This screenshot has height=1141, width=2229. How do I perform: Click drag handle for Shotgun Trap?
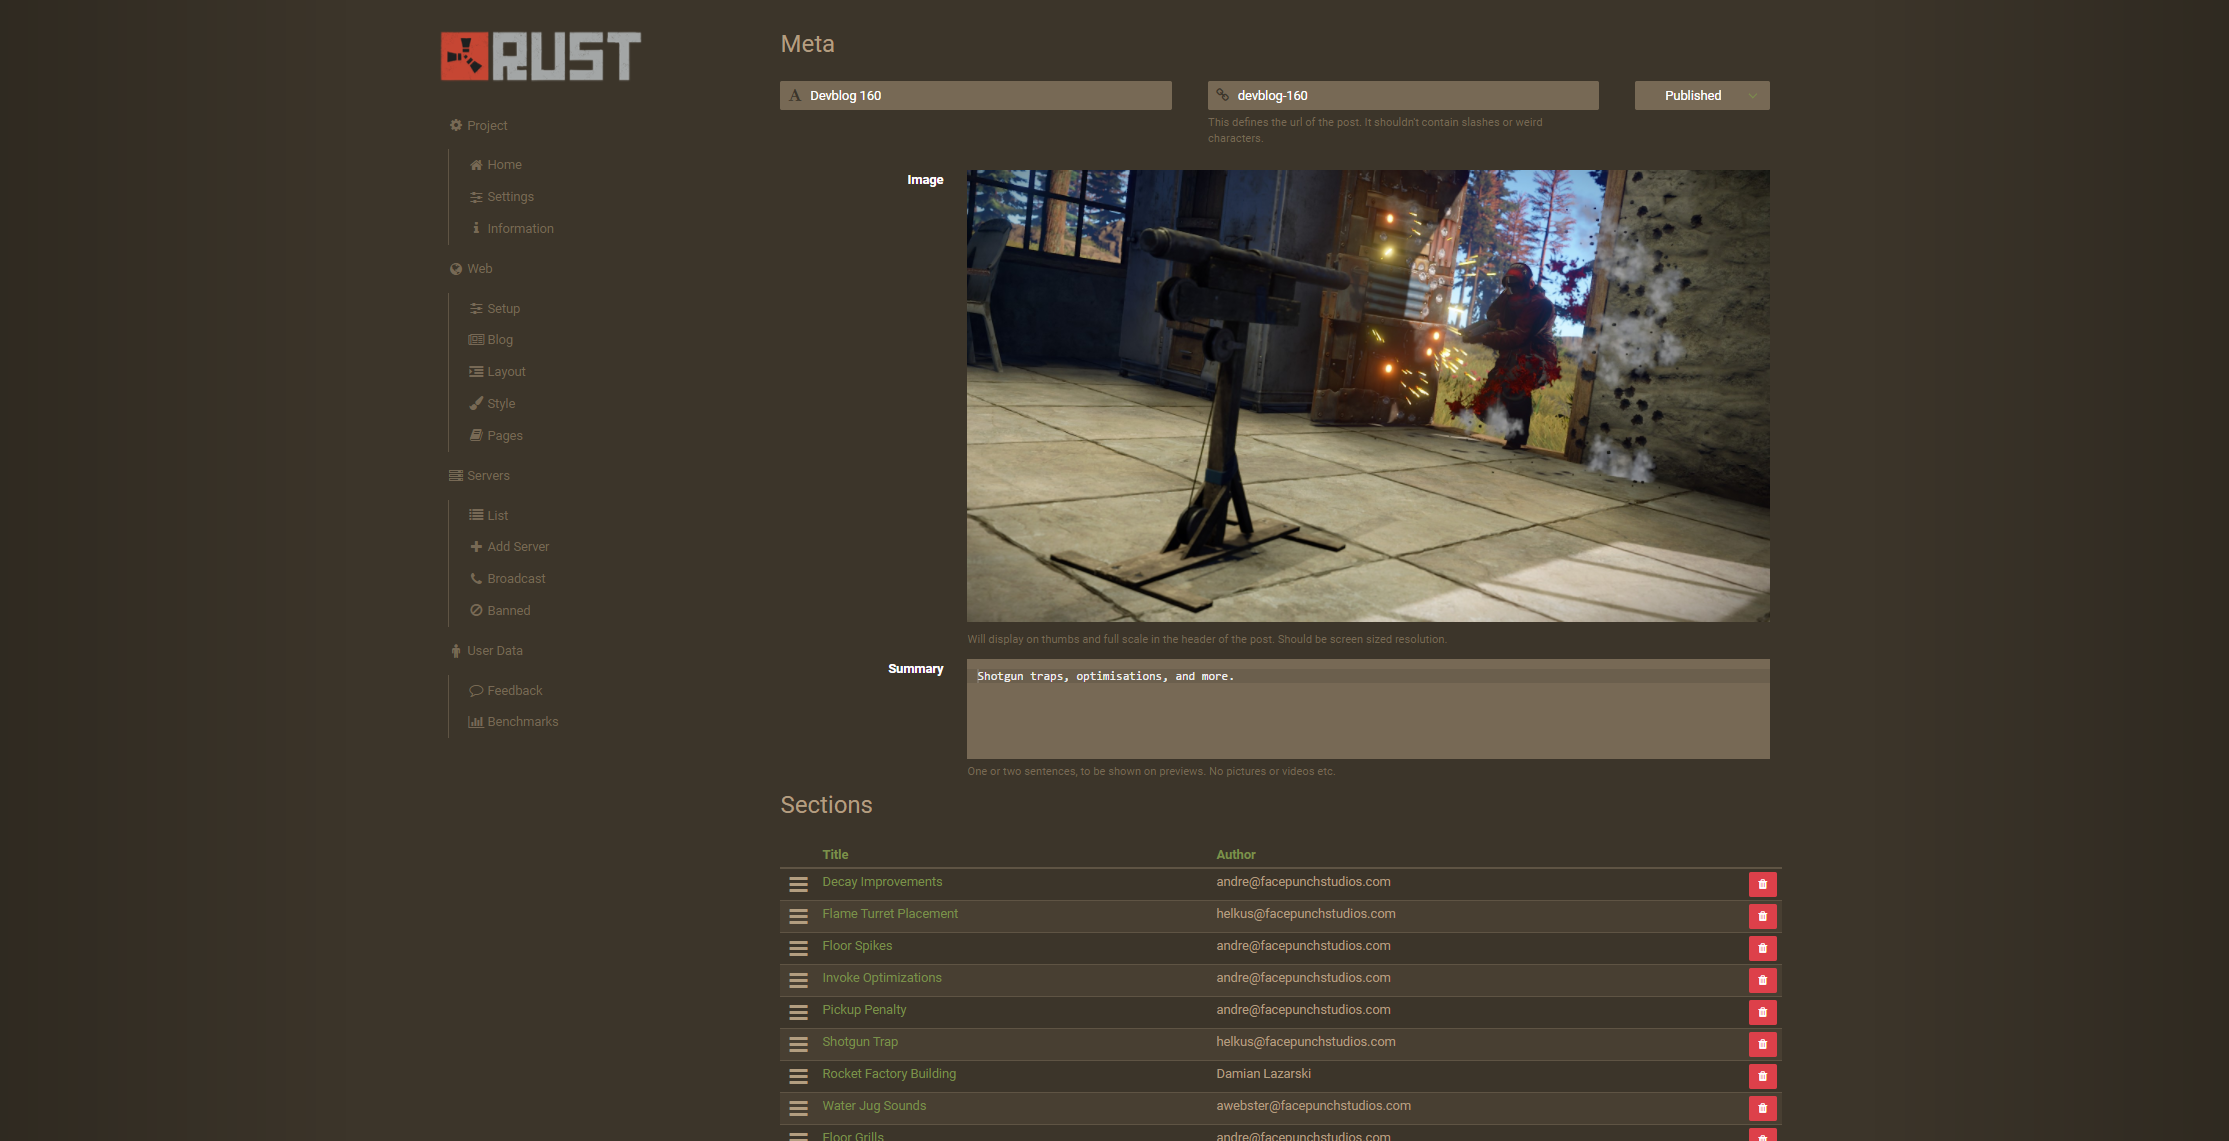pos(798,1044)
